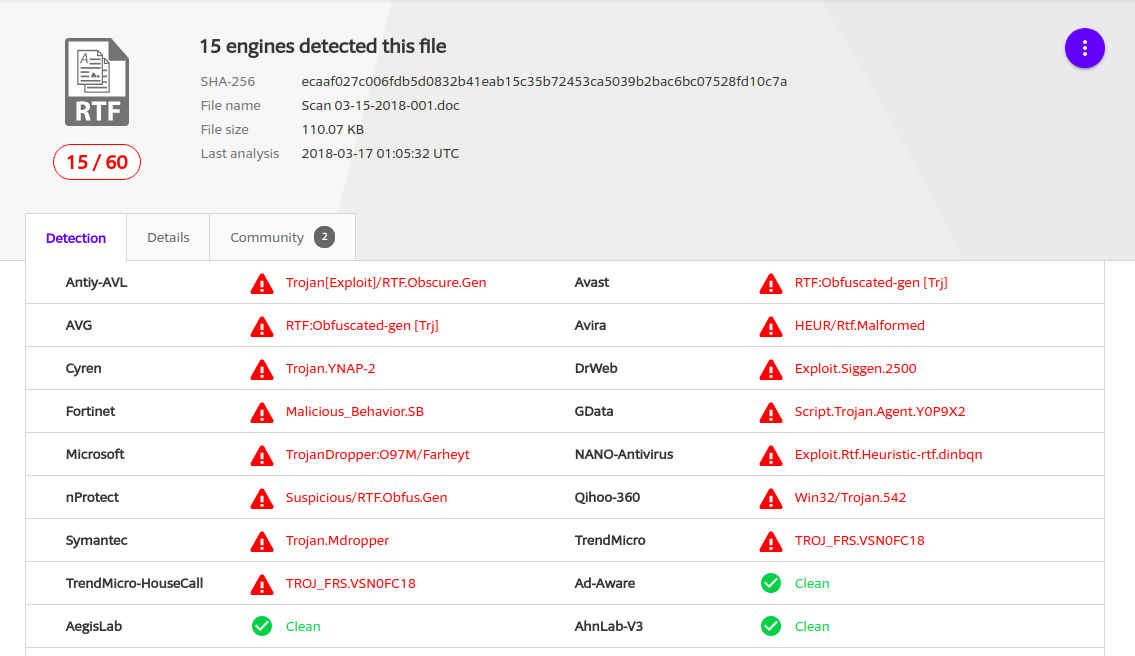The image size is (1135, 656).
Task: Click the DrWeb engine name
Action: [x=596, y=368]
